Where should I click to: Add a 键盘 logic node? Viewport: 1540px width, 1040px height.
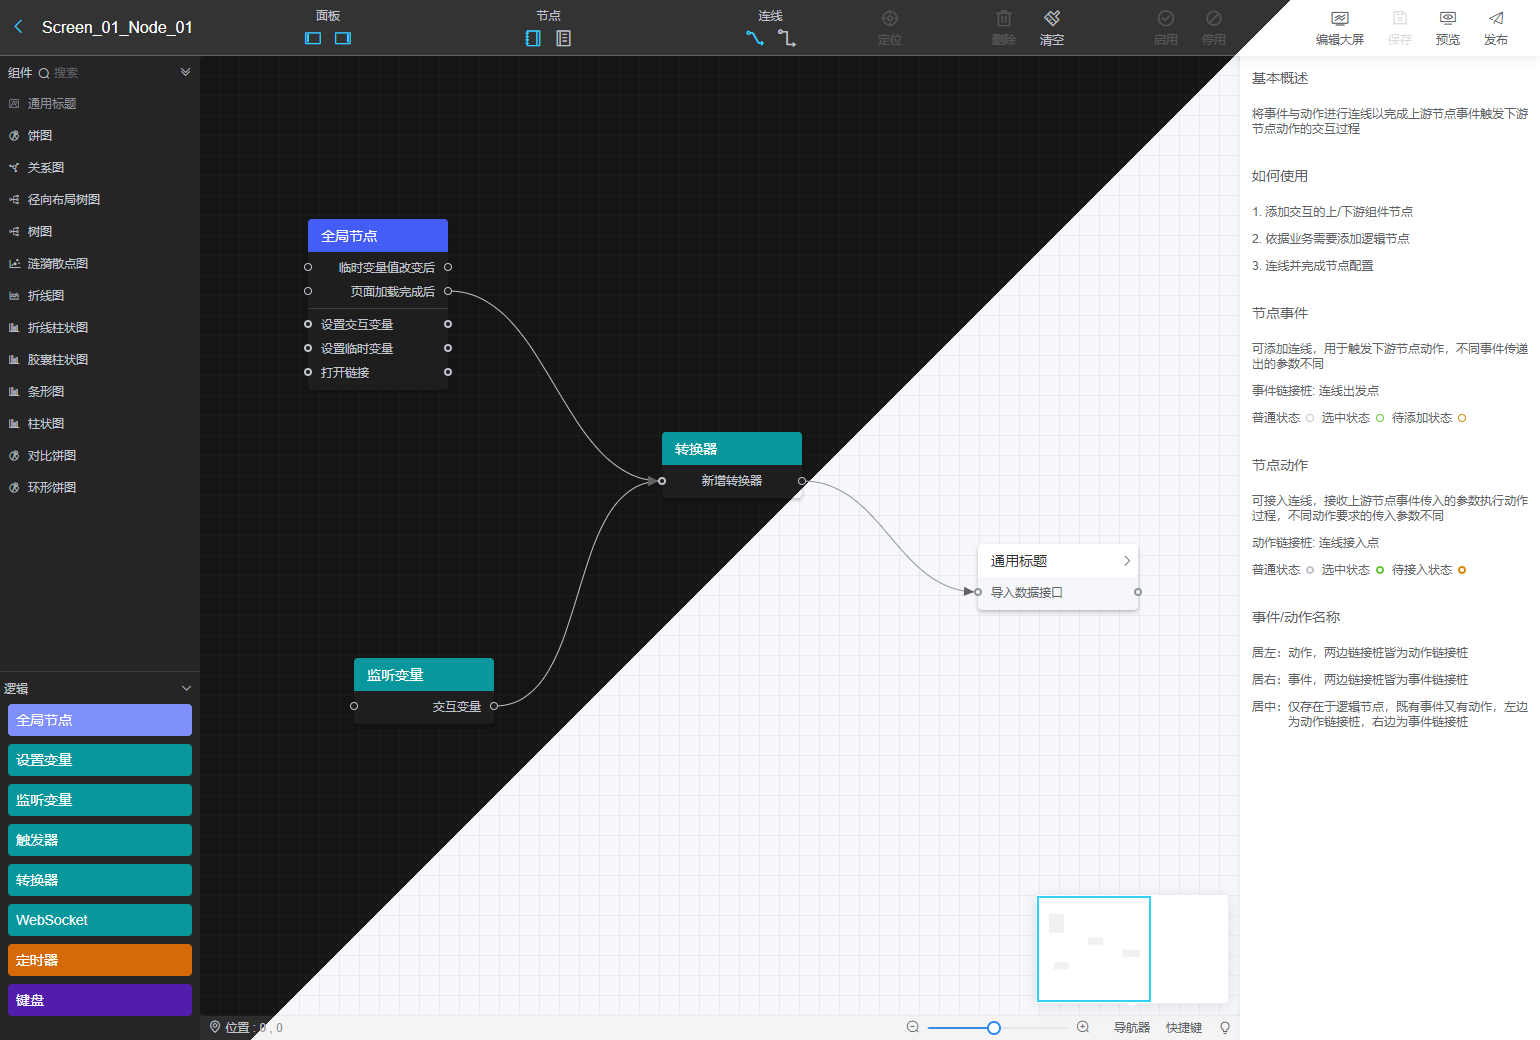coord(100,1000)
